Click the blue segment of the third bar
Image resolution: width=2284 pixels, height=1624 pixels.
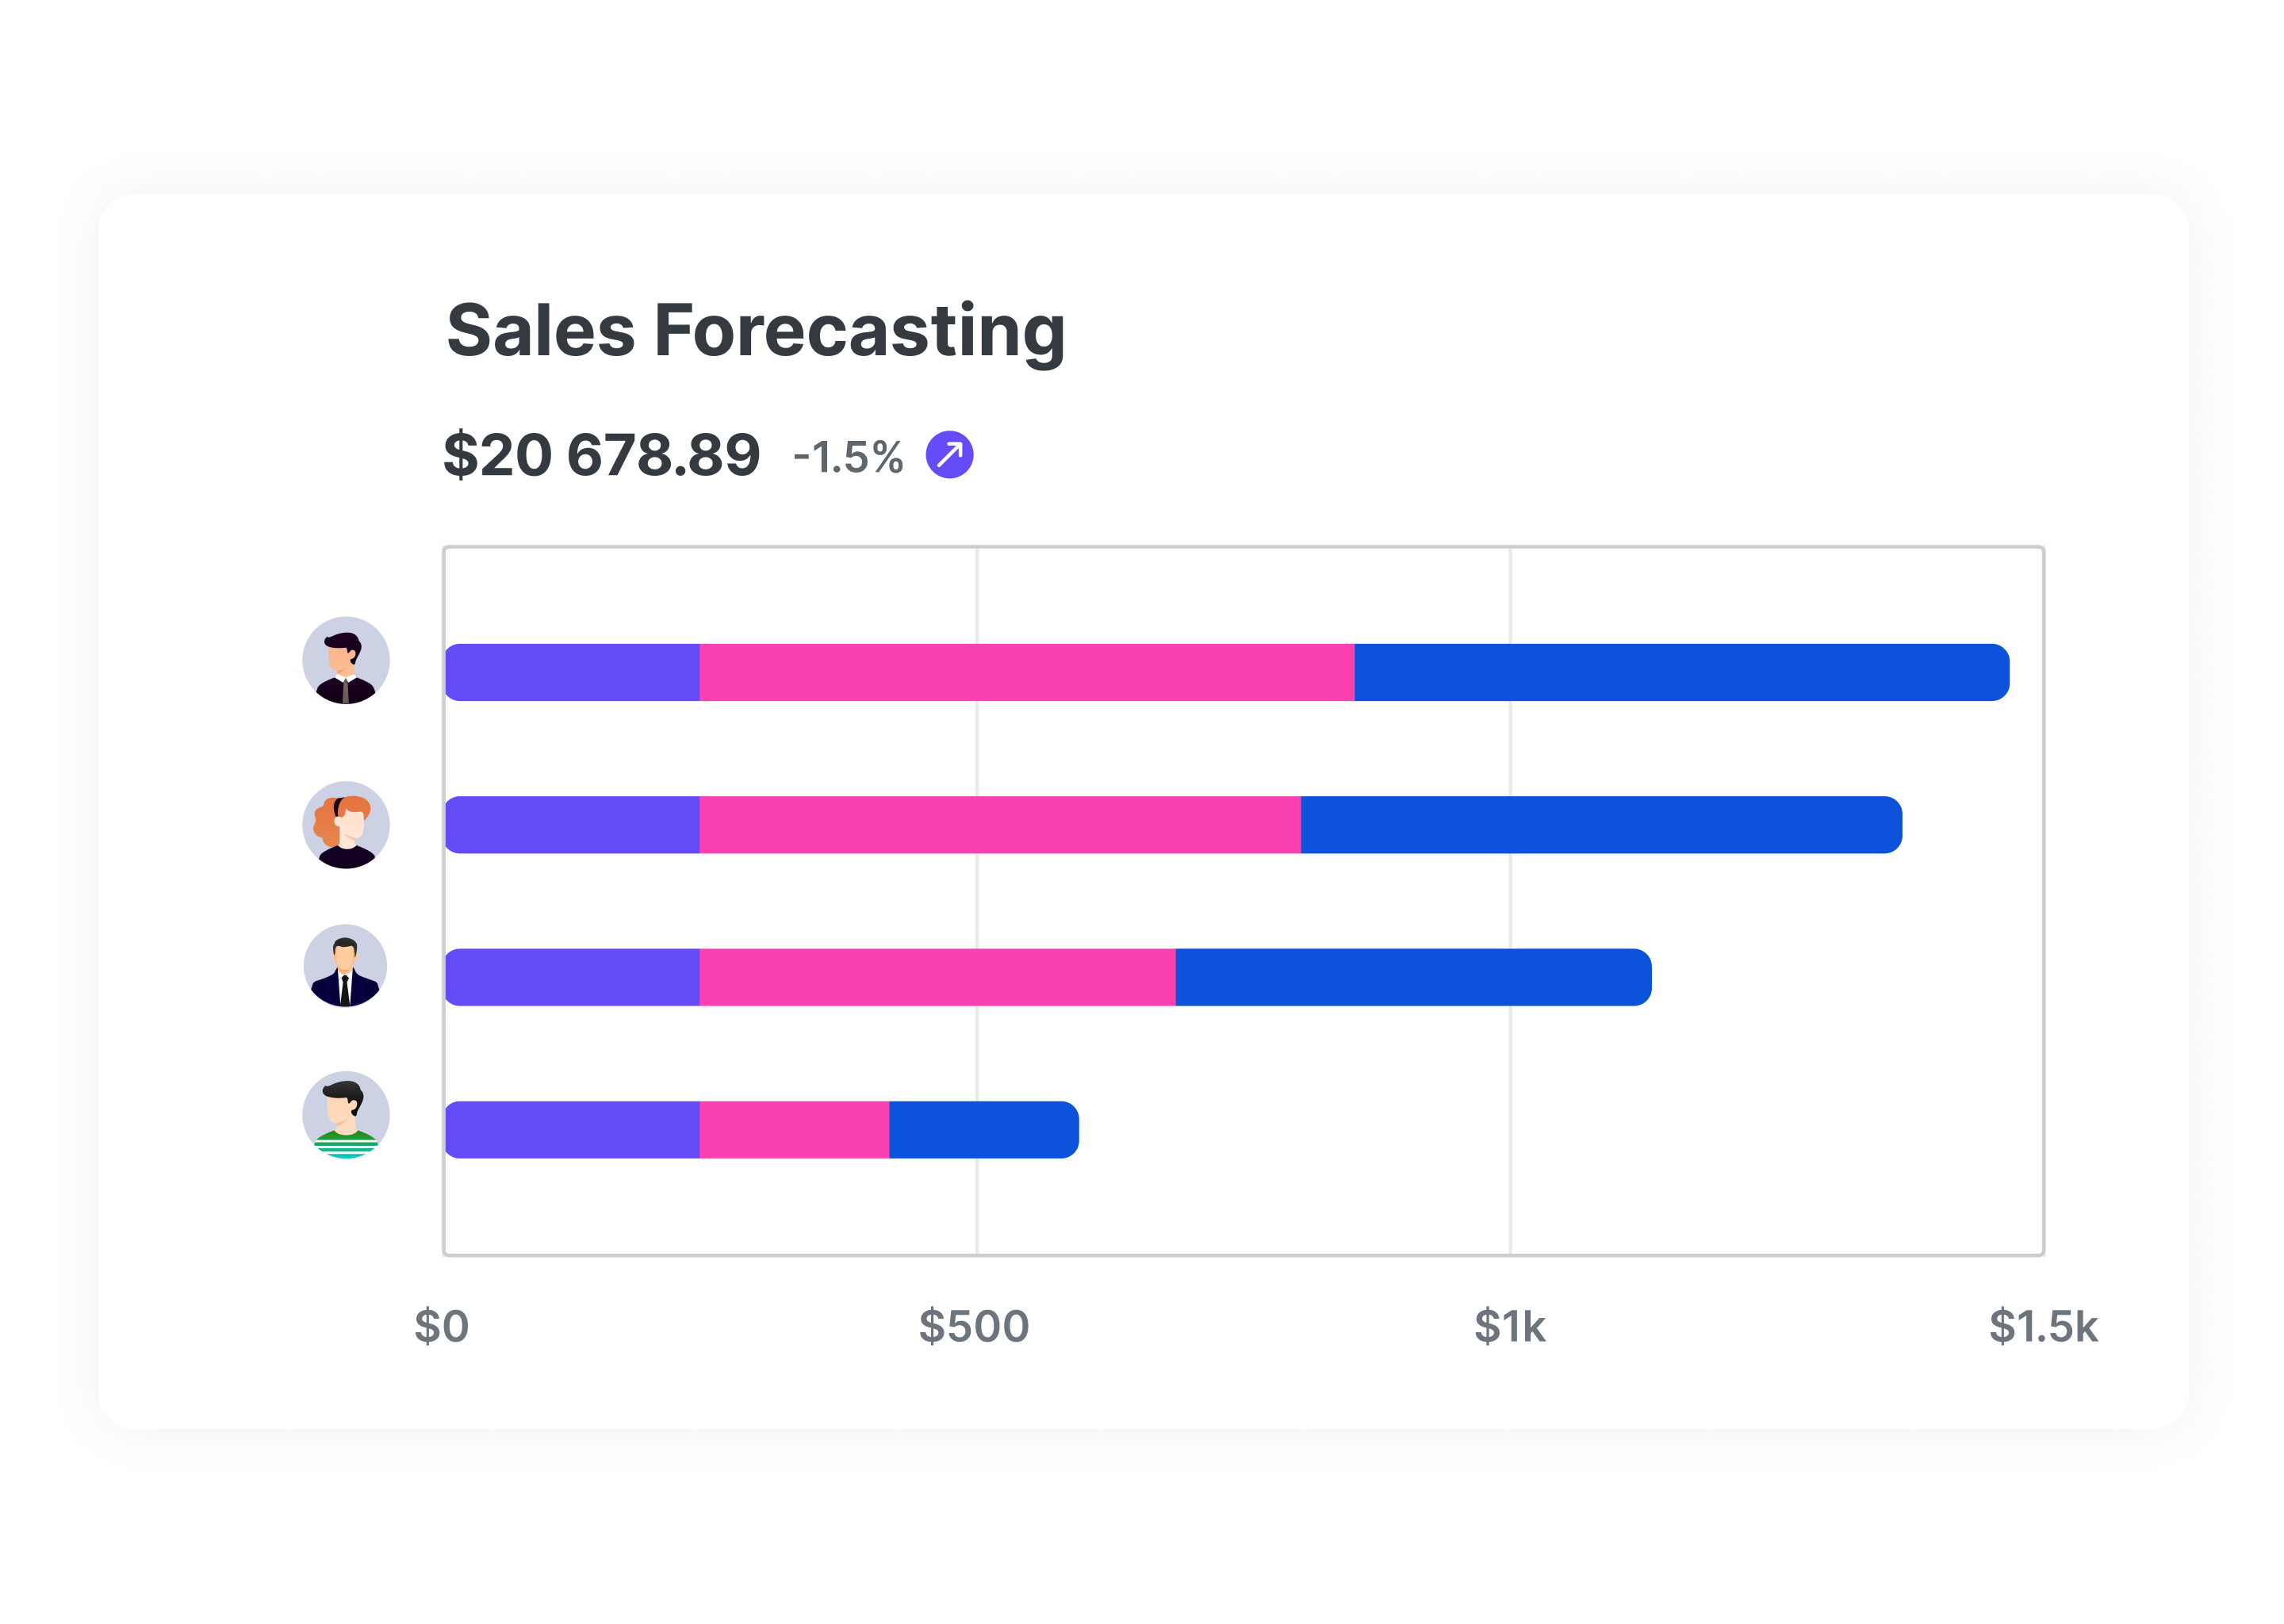tap(1412, 977)
